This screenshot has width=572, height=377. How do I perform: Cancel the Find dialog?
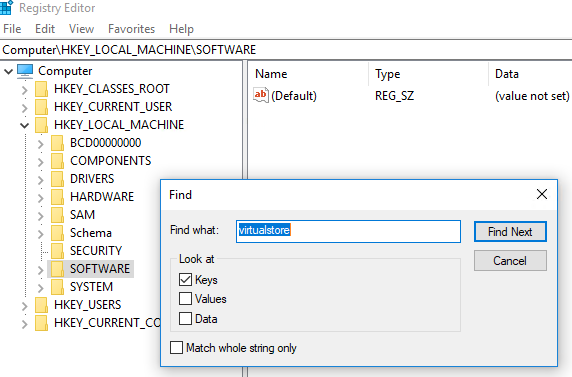point(510,261)
